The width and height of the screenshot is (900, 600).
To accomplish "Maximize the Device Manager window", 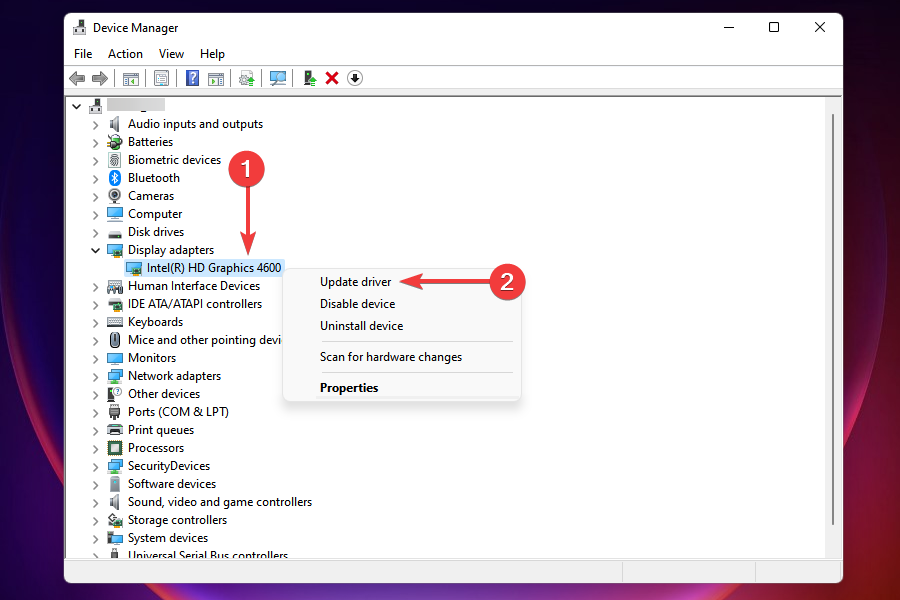I will pos(774,27).
